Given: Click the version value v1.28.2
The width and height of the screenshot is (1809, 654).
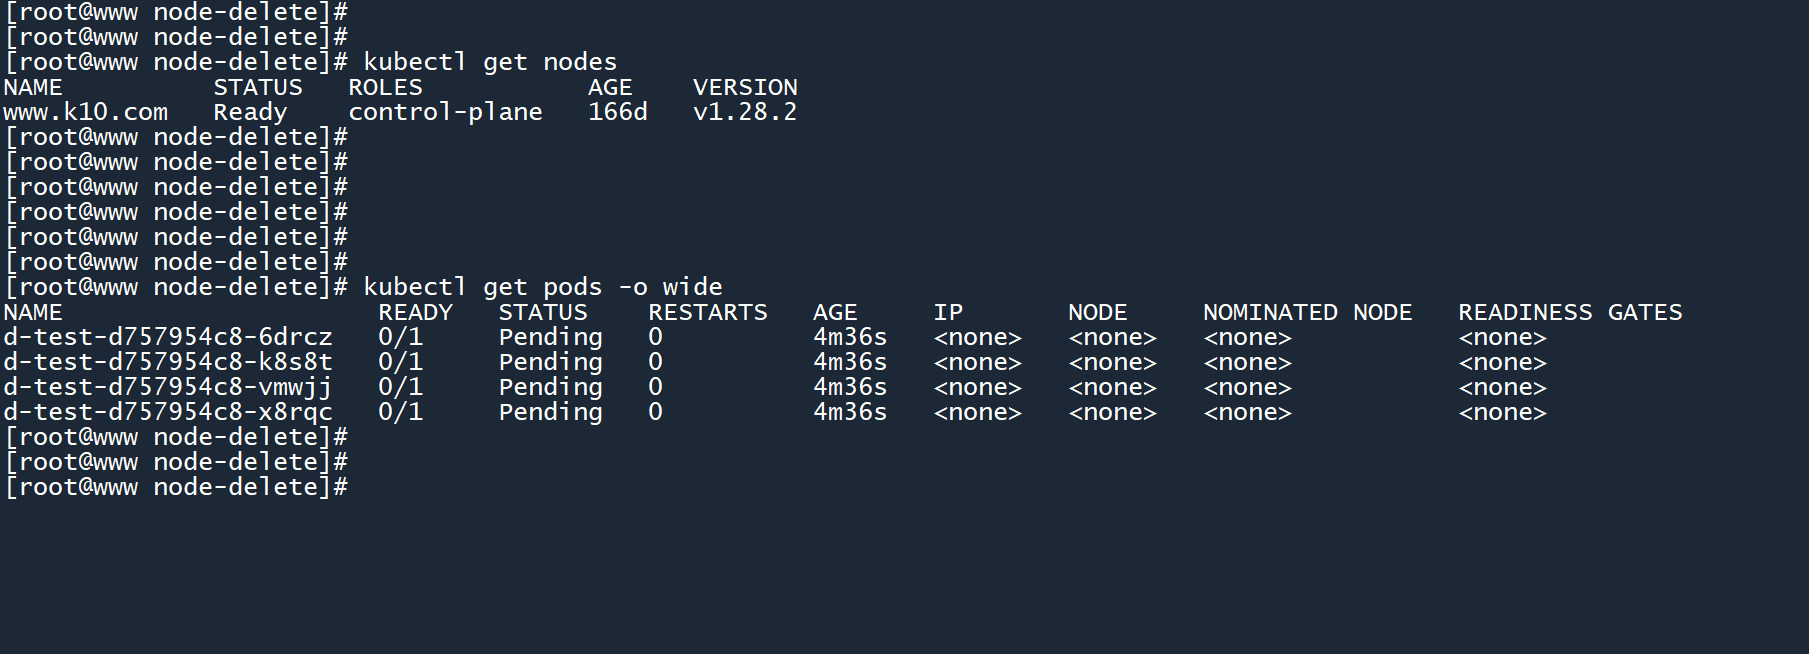Looking at the screenshot, I should pos(745,112).
